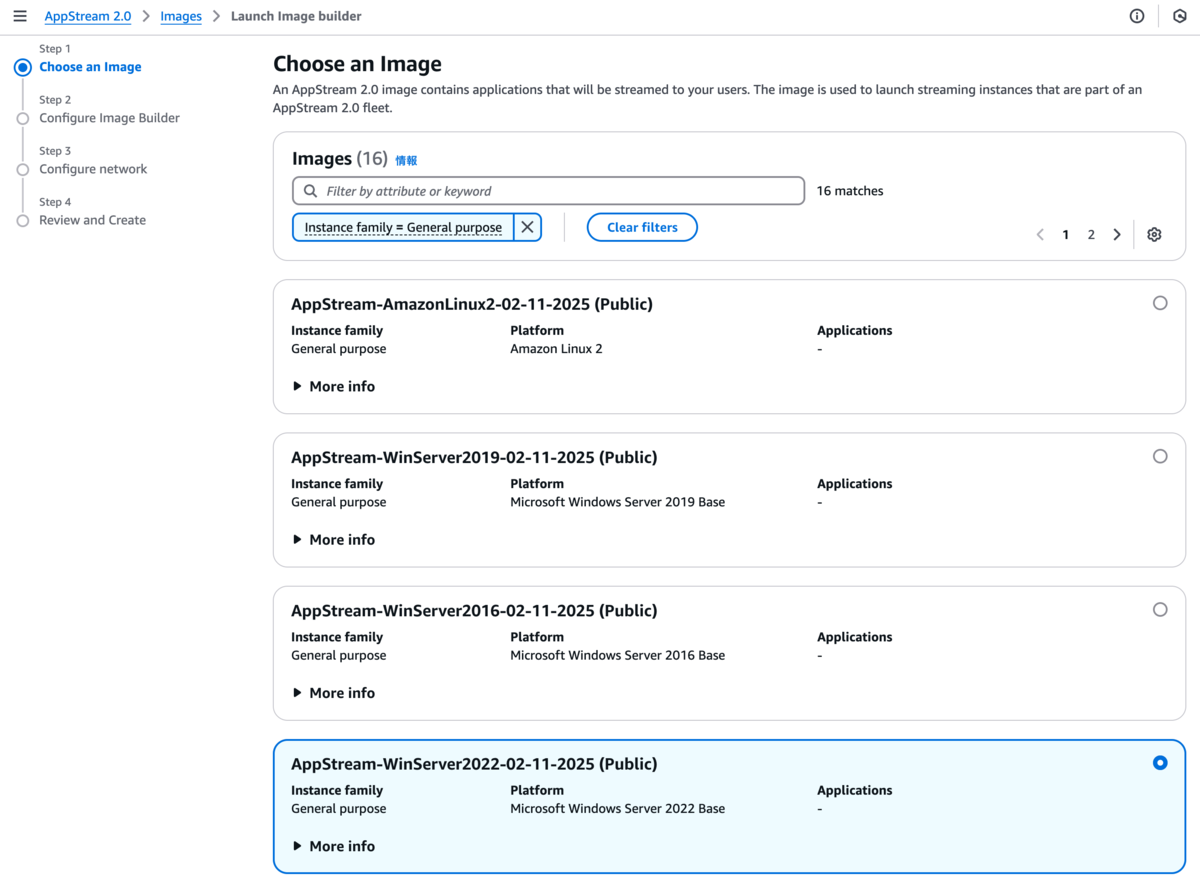Go to page 1 of images
1200x885 pixels.
[x=1066, y=234]
